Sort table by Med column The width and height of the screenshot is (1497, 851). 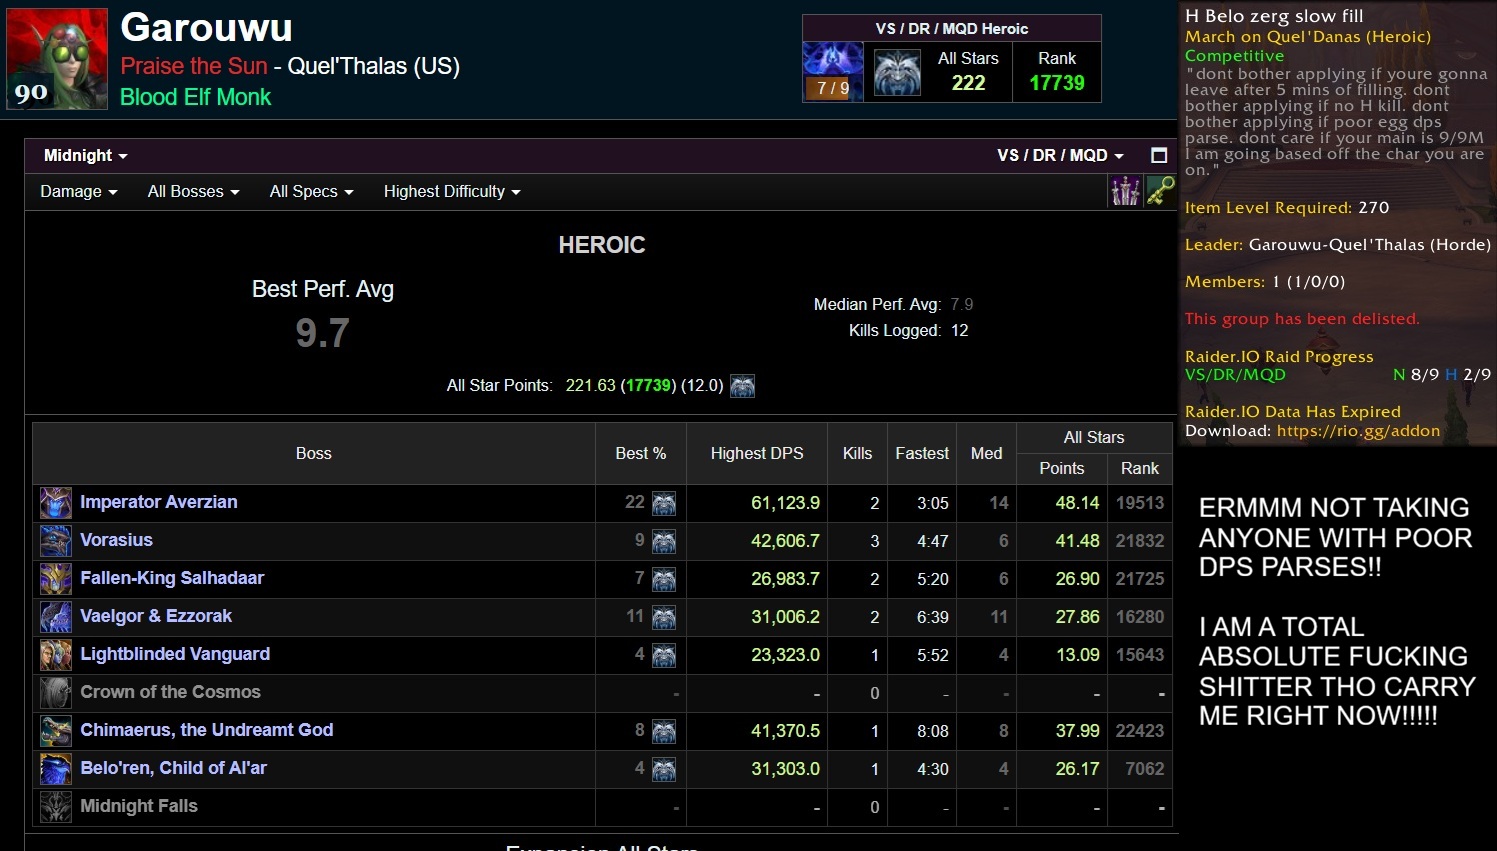[x=987, y=454]
